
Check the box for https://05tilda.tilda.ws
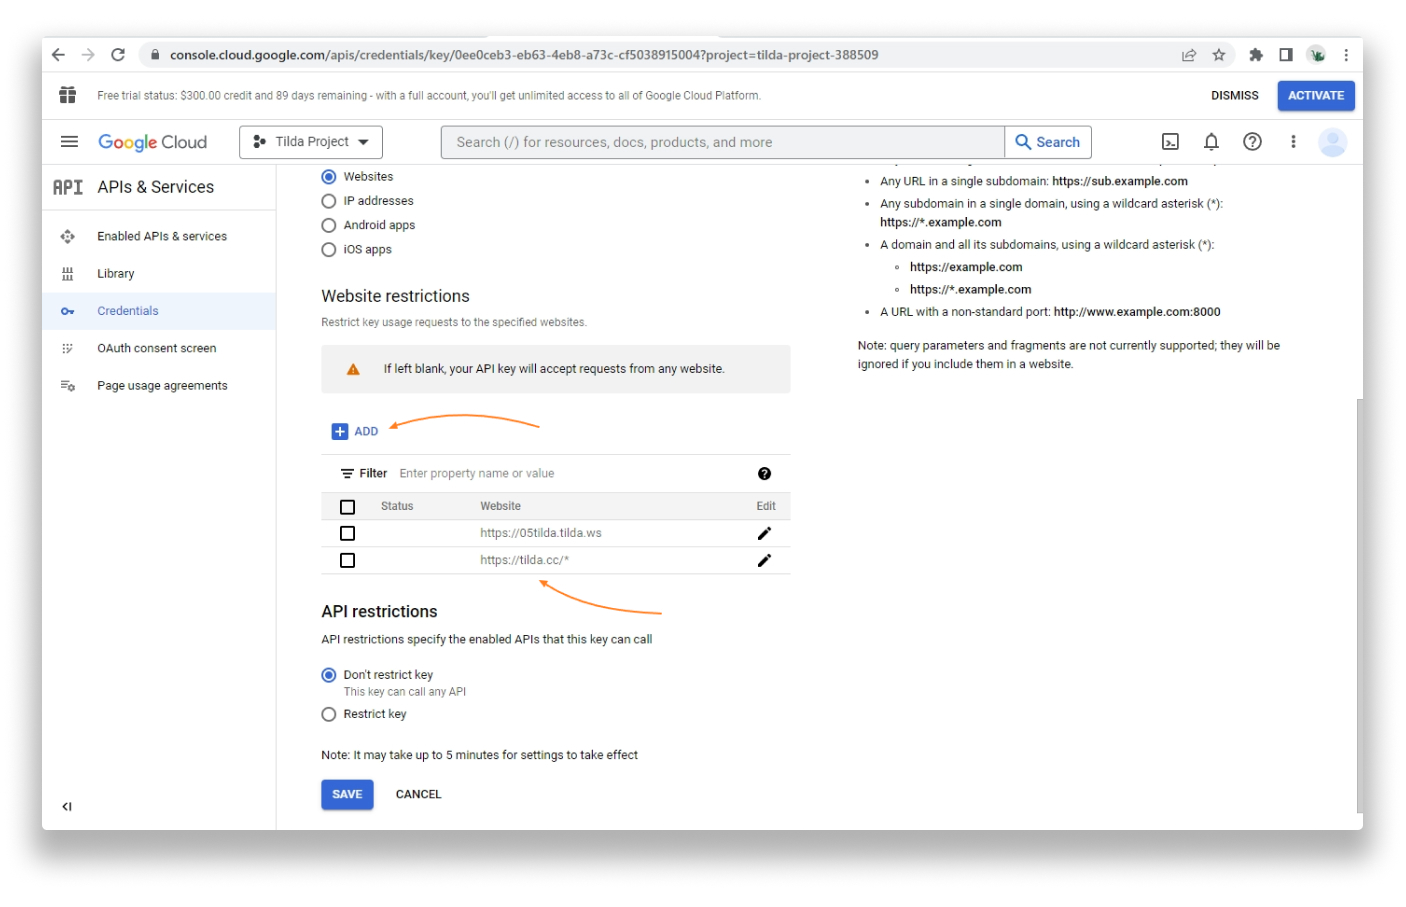(348, 534)
